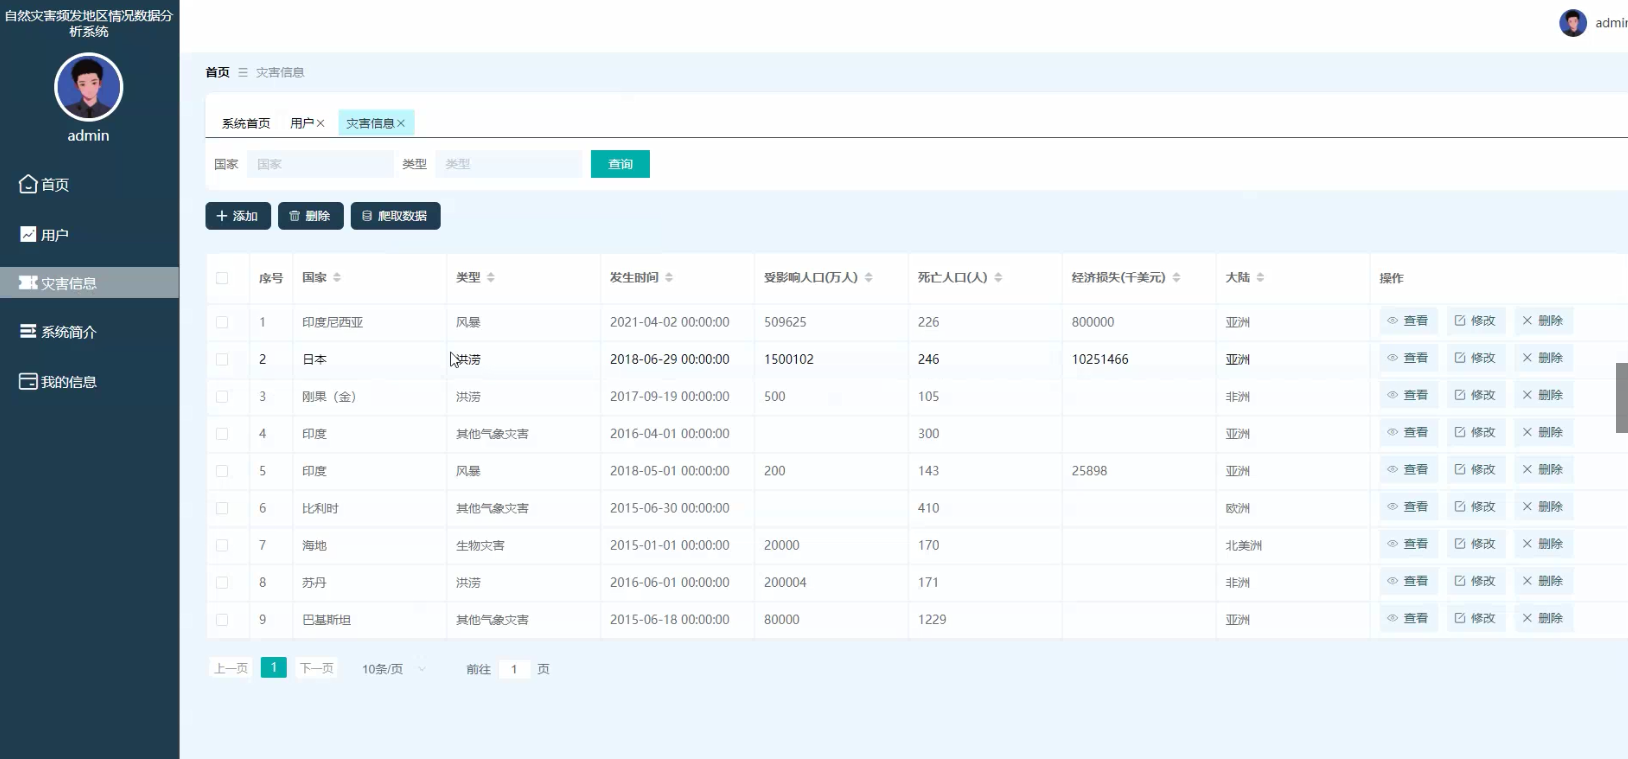
Task: Focus the 类型 search field
Action: pos(508,164)
